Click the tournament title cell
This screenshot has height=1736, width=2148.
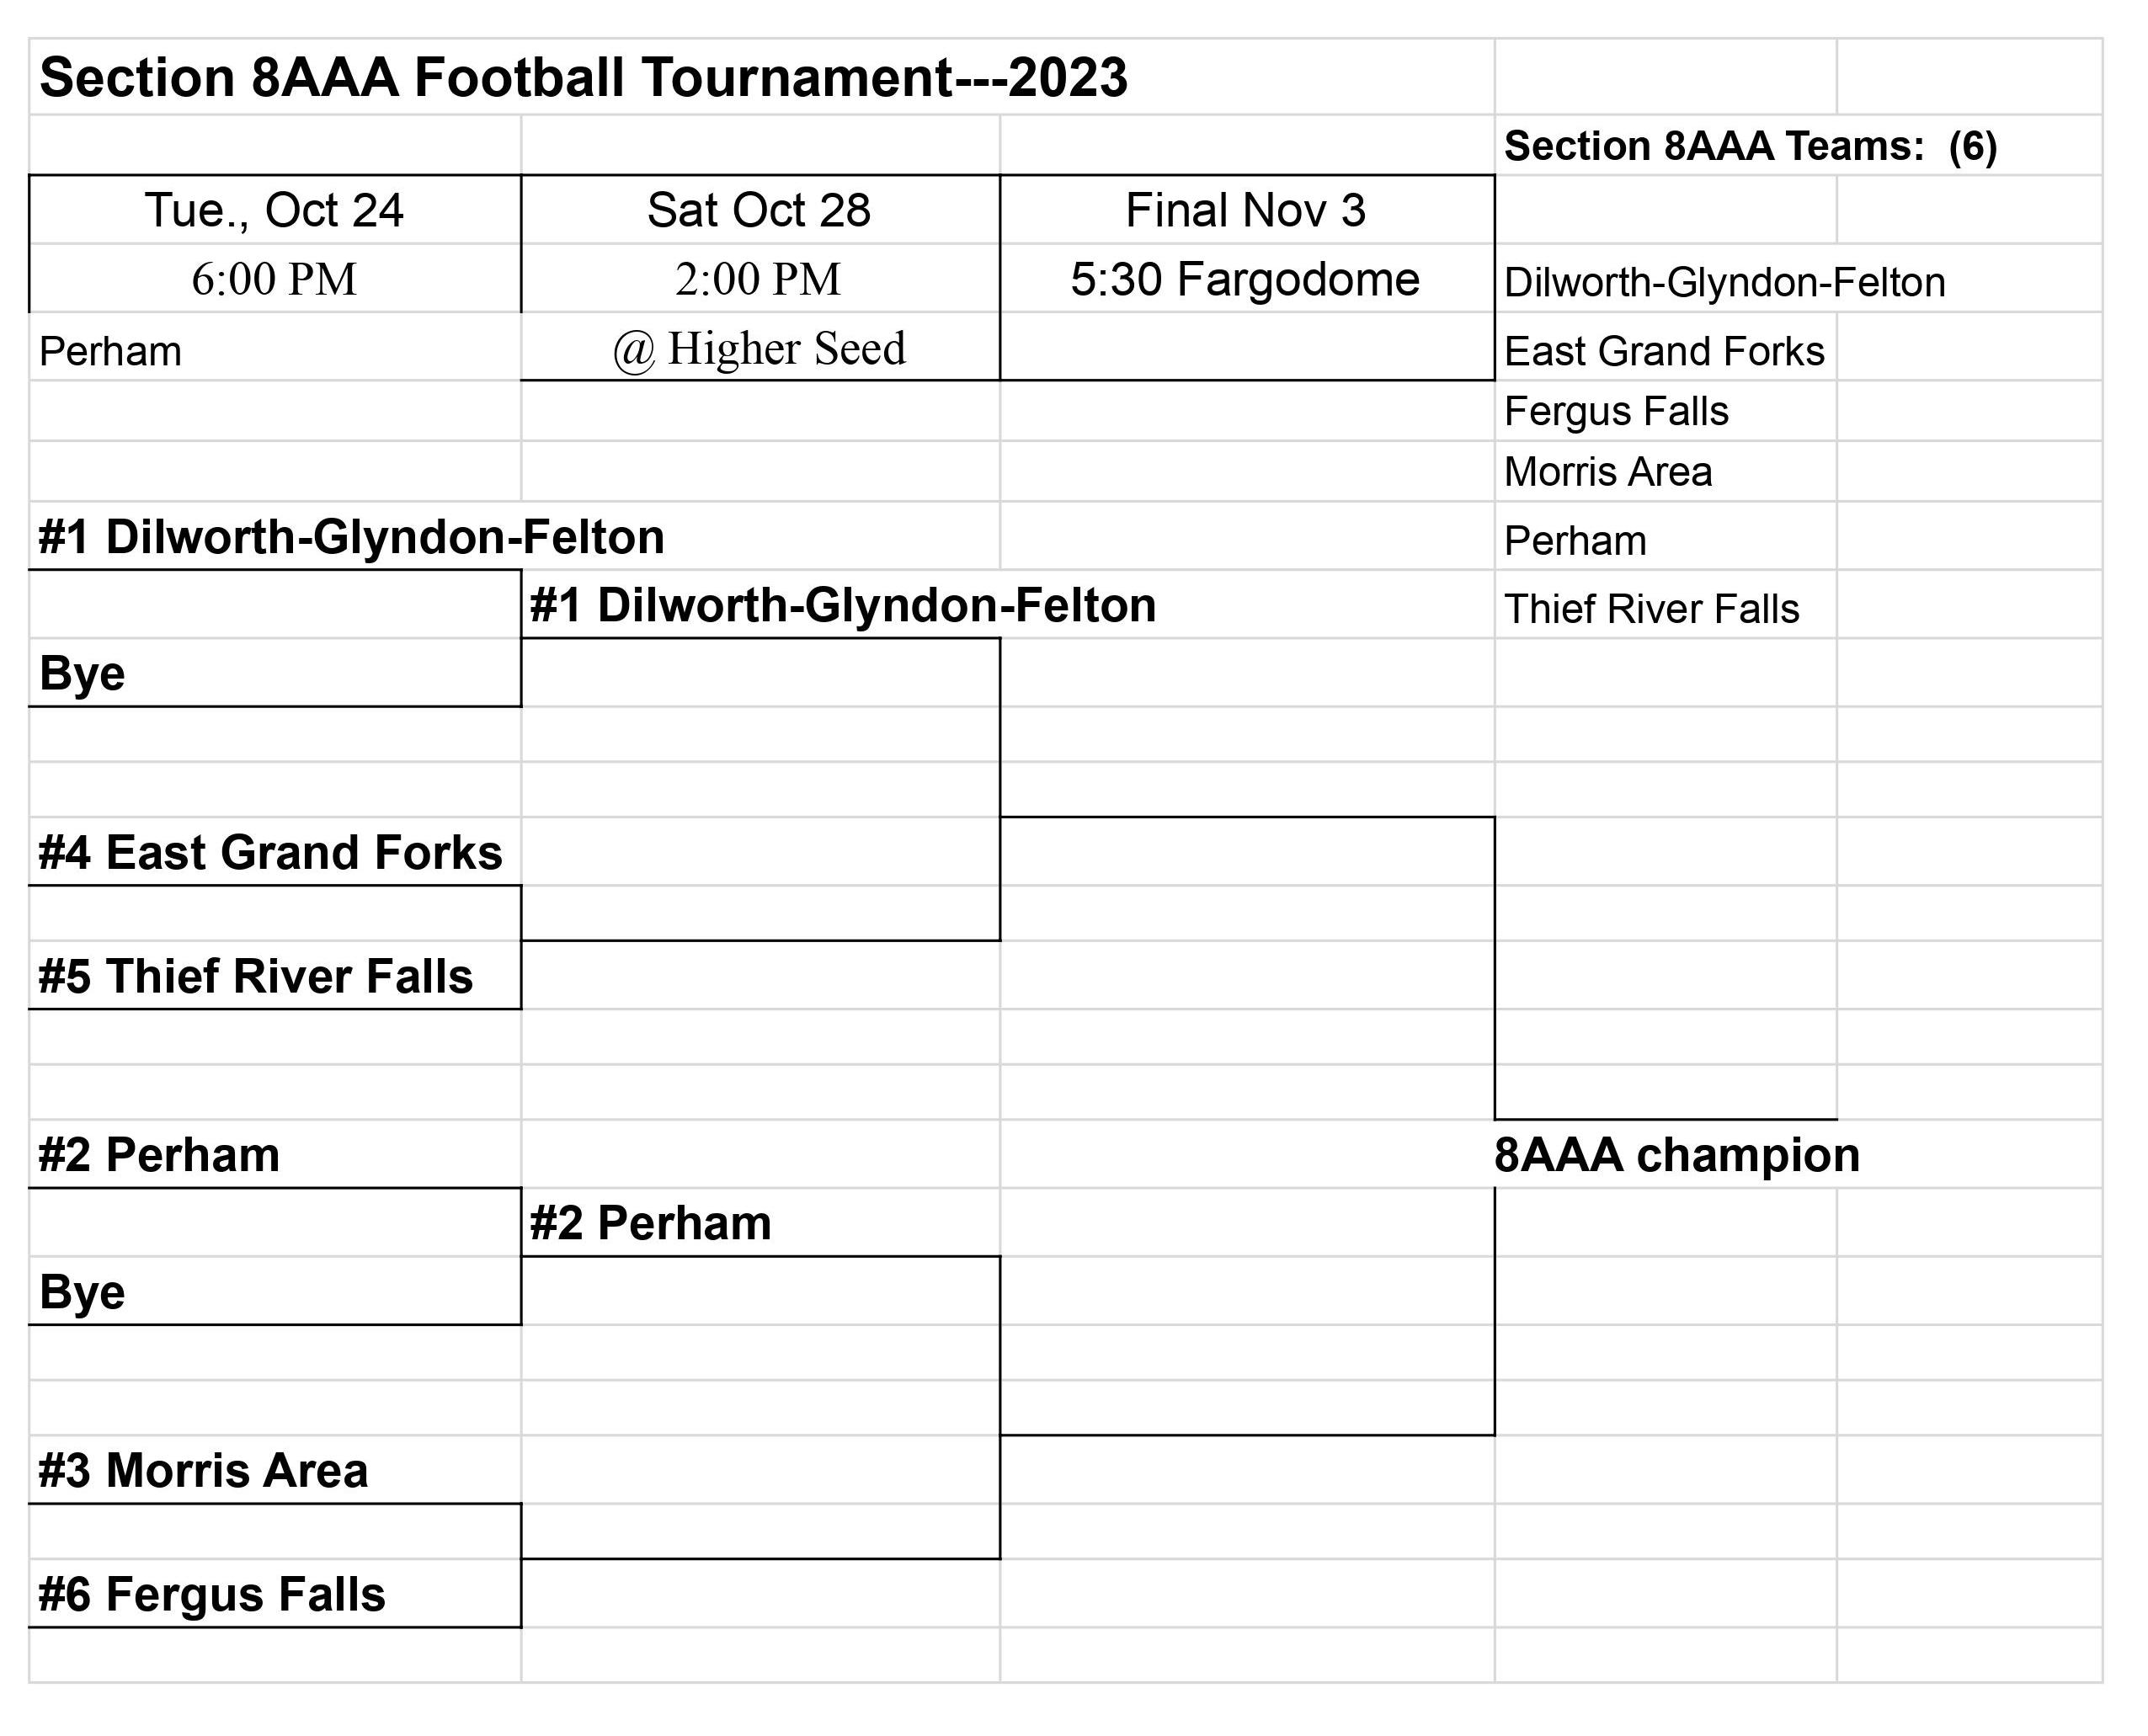click(x=762, y=77)
